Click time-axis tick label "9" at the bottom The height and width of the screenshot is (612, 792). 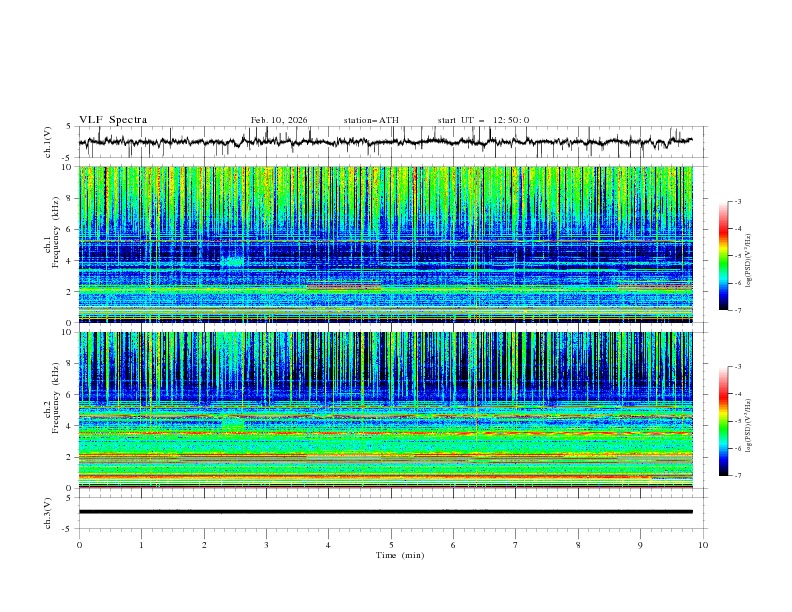click(x=640, y=545)
